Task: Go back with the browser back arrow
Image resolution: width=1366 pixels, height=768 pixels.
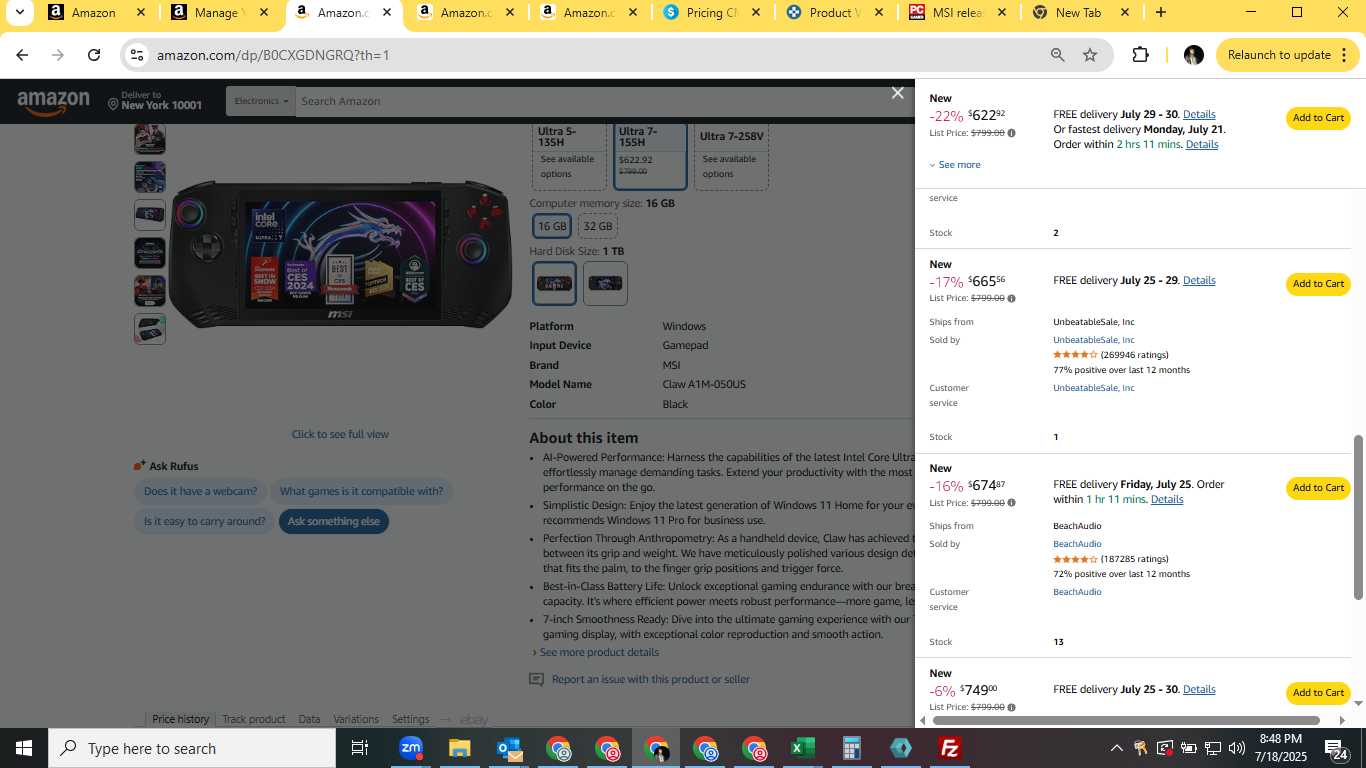Action: click(x=22, y=55)
